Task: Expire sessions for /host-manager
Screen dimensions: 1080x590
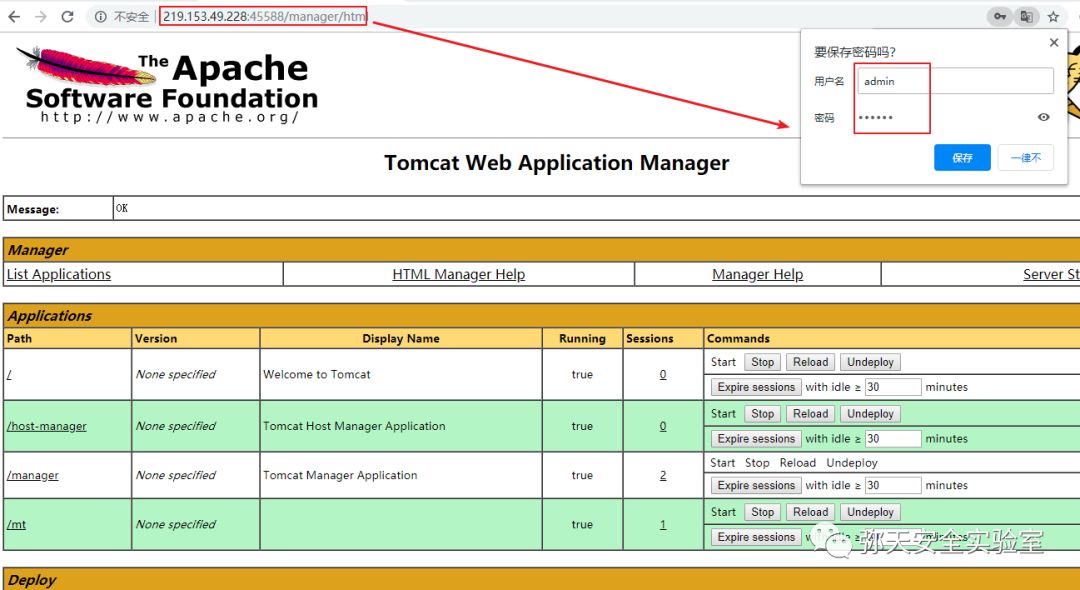Action: tap(756, 439)
